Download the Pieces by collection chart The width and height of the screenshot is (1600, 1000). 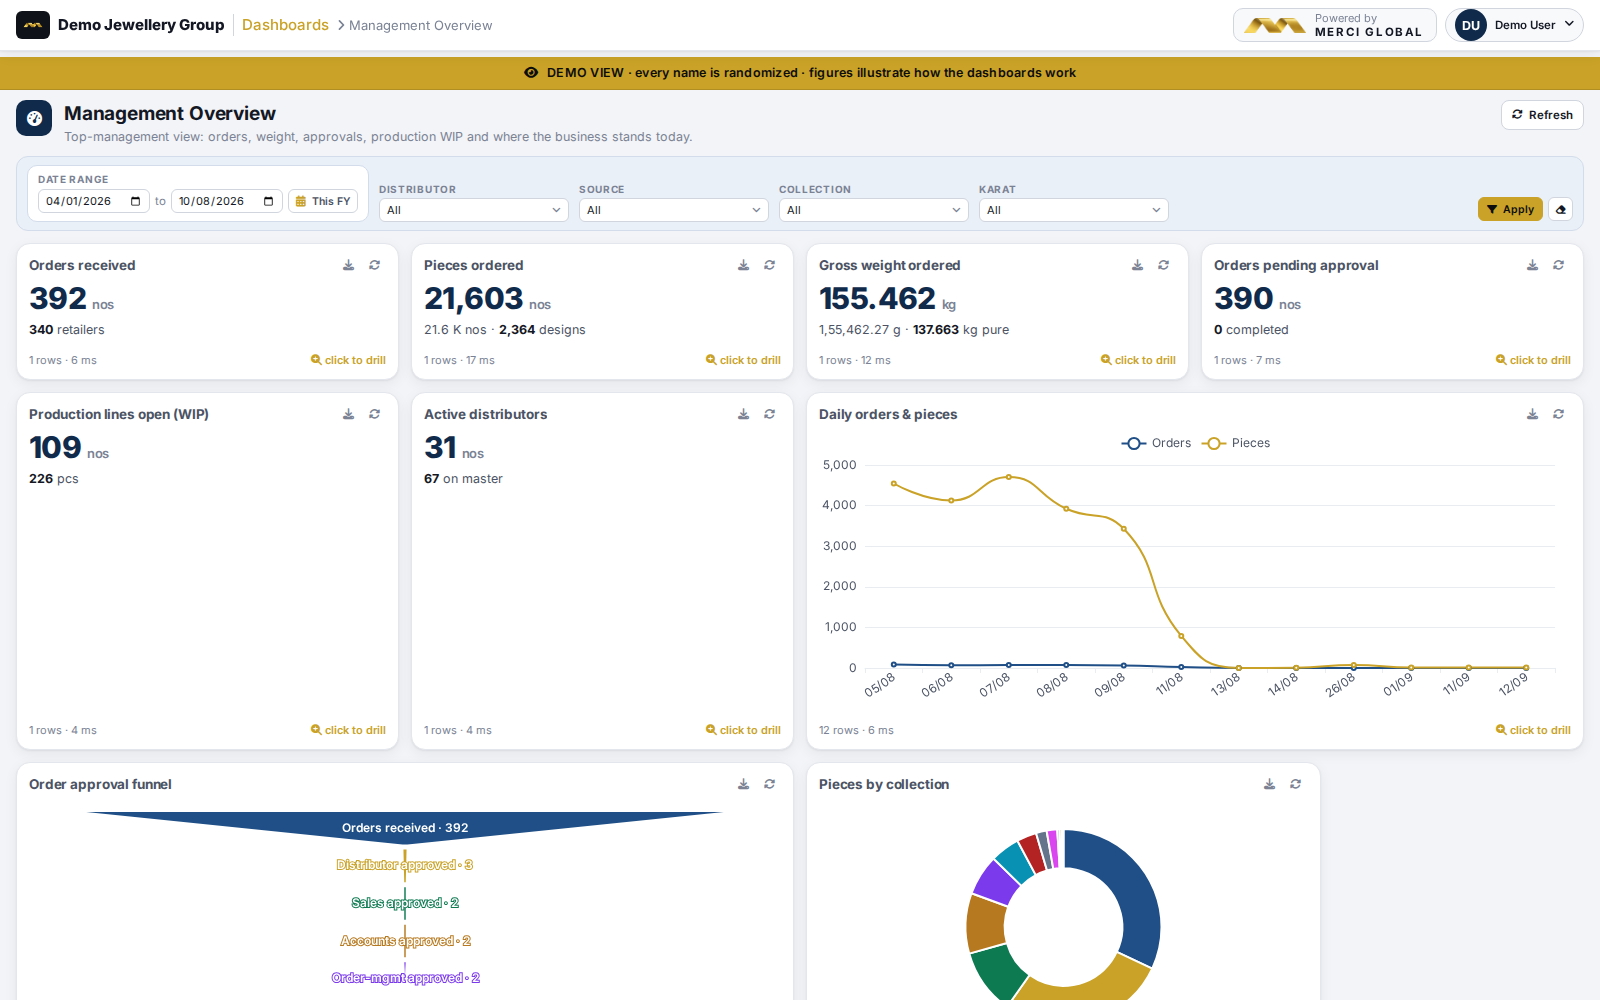(1269, 784)
